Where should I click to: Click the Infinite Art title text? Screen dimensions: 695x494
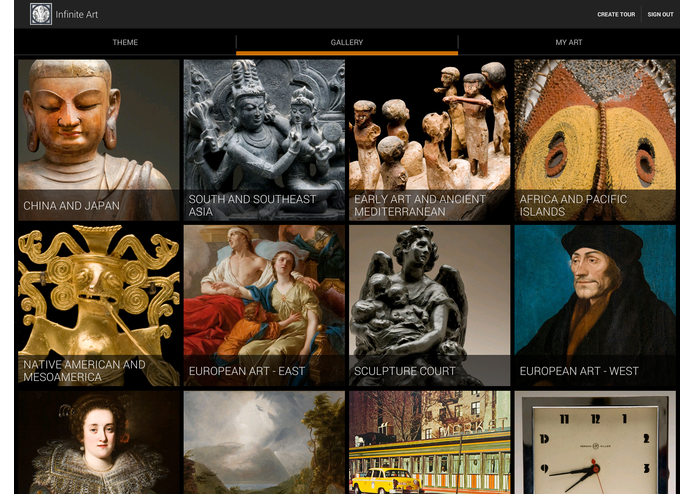coord(77,15)
